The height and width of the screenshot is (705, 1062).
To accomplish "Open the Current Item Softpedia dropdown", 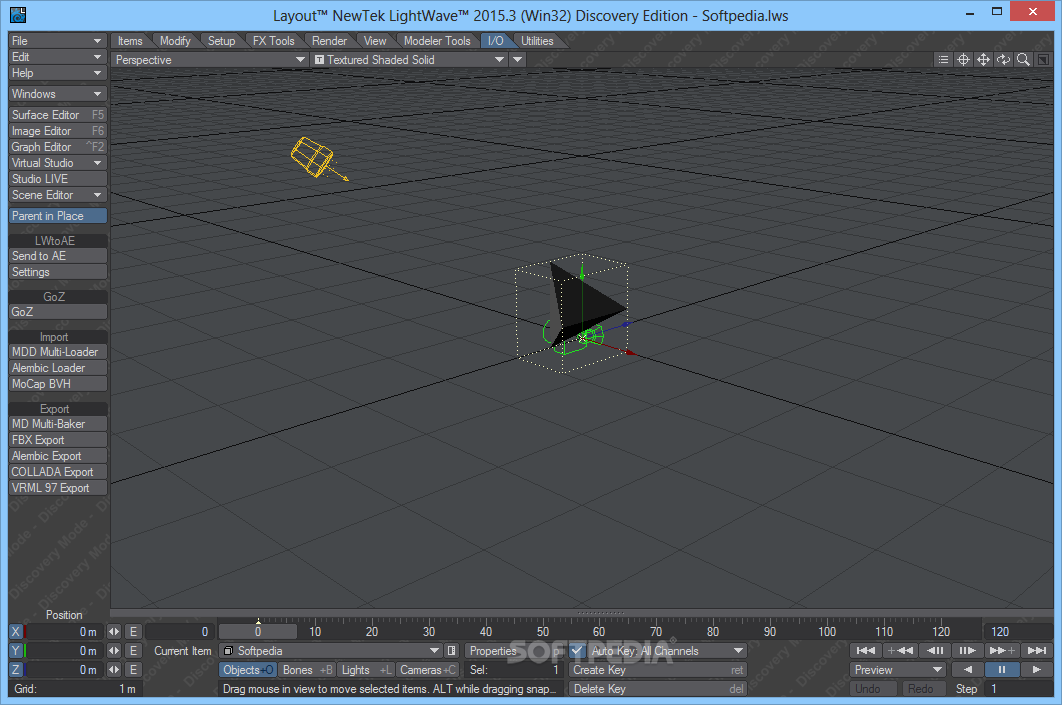I will (x=331, y=650).
